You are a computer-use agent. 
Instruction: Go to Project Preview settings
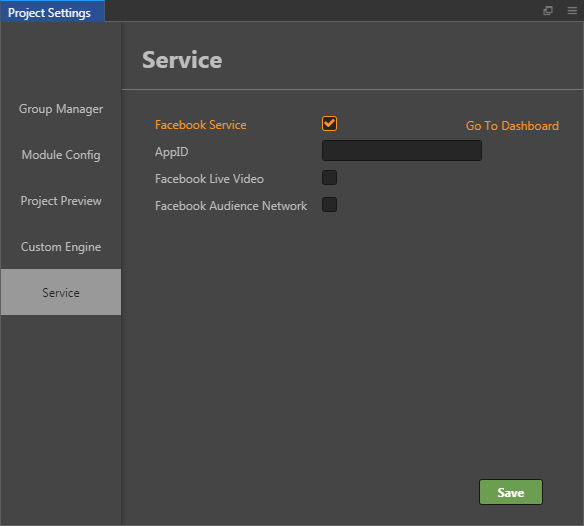click(x=61, y=200)
